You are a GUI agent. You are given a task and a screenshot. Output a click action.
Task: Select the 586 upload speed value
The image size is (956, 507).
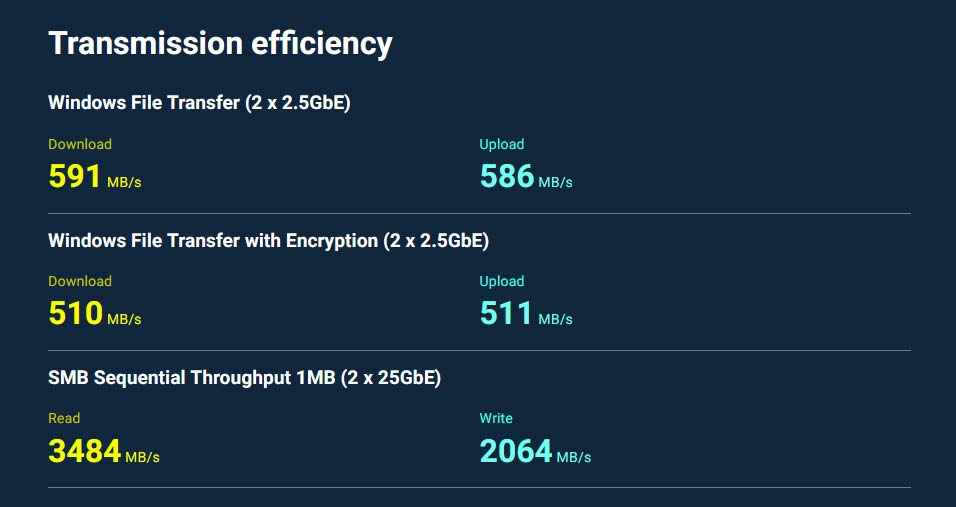click(x=507, y=177)
